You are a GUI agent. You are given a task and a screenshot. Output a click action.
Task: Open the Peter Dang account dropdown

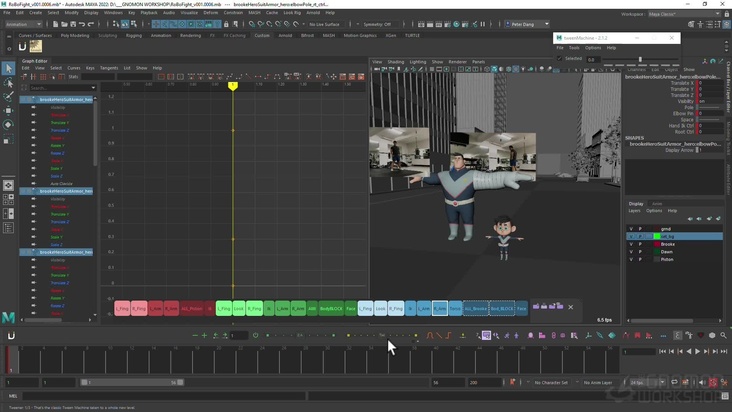pyautogui.click(x=527, y=24)
